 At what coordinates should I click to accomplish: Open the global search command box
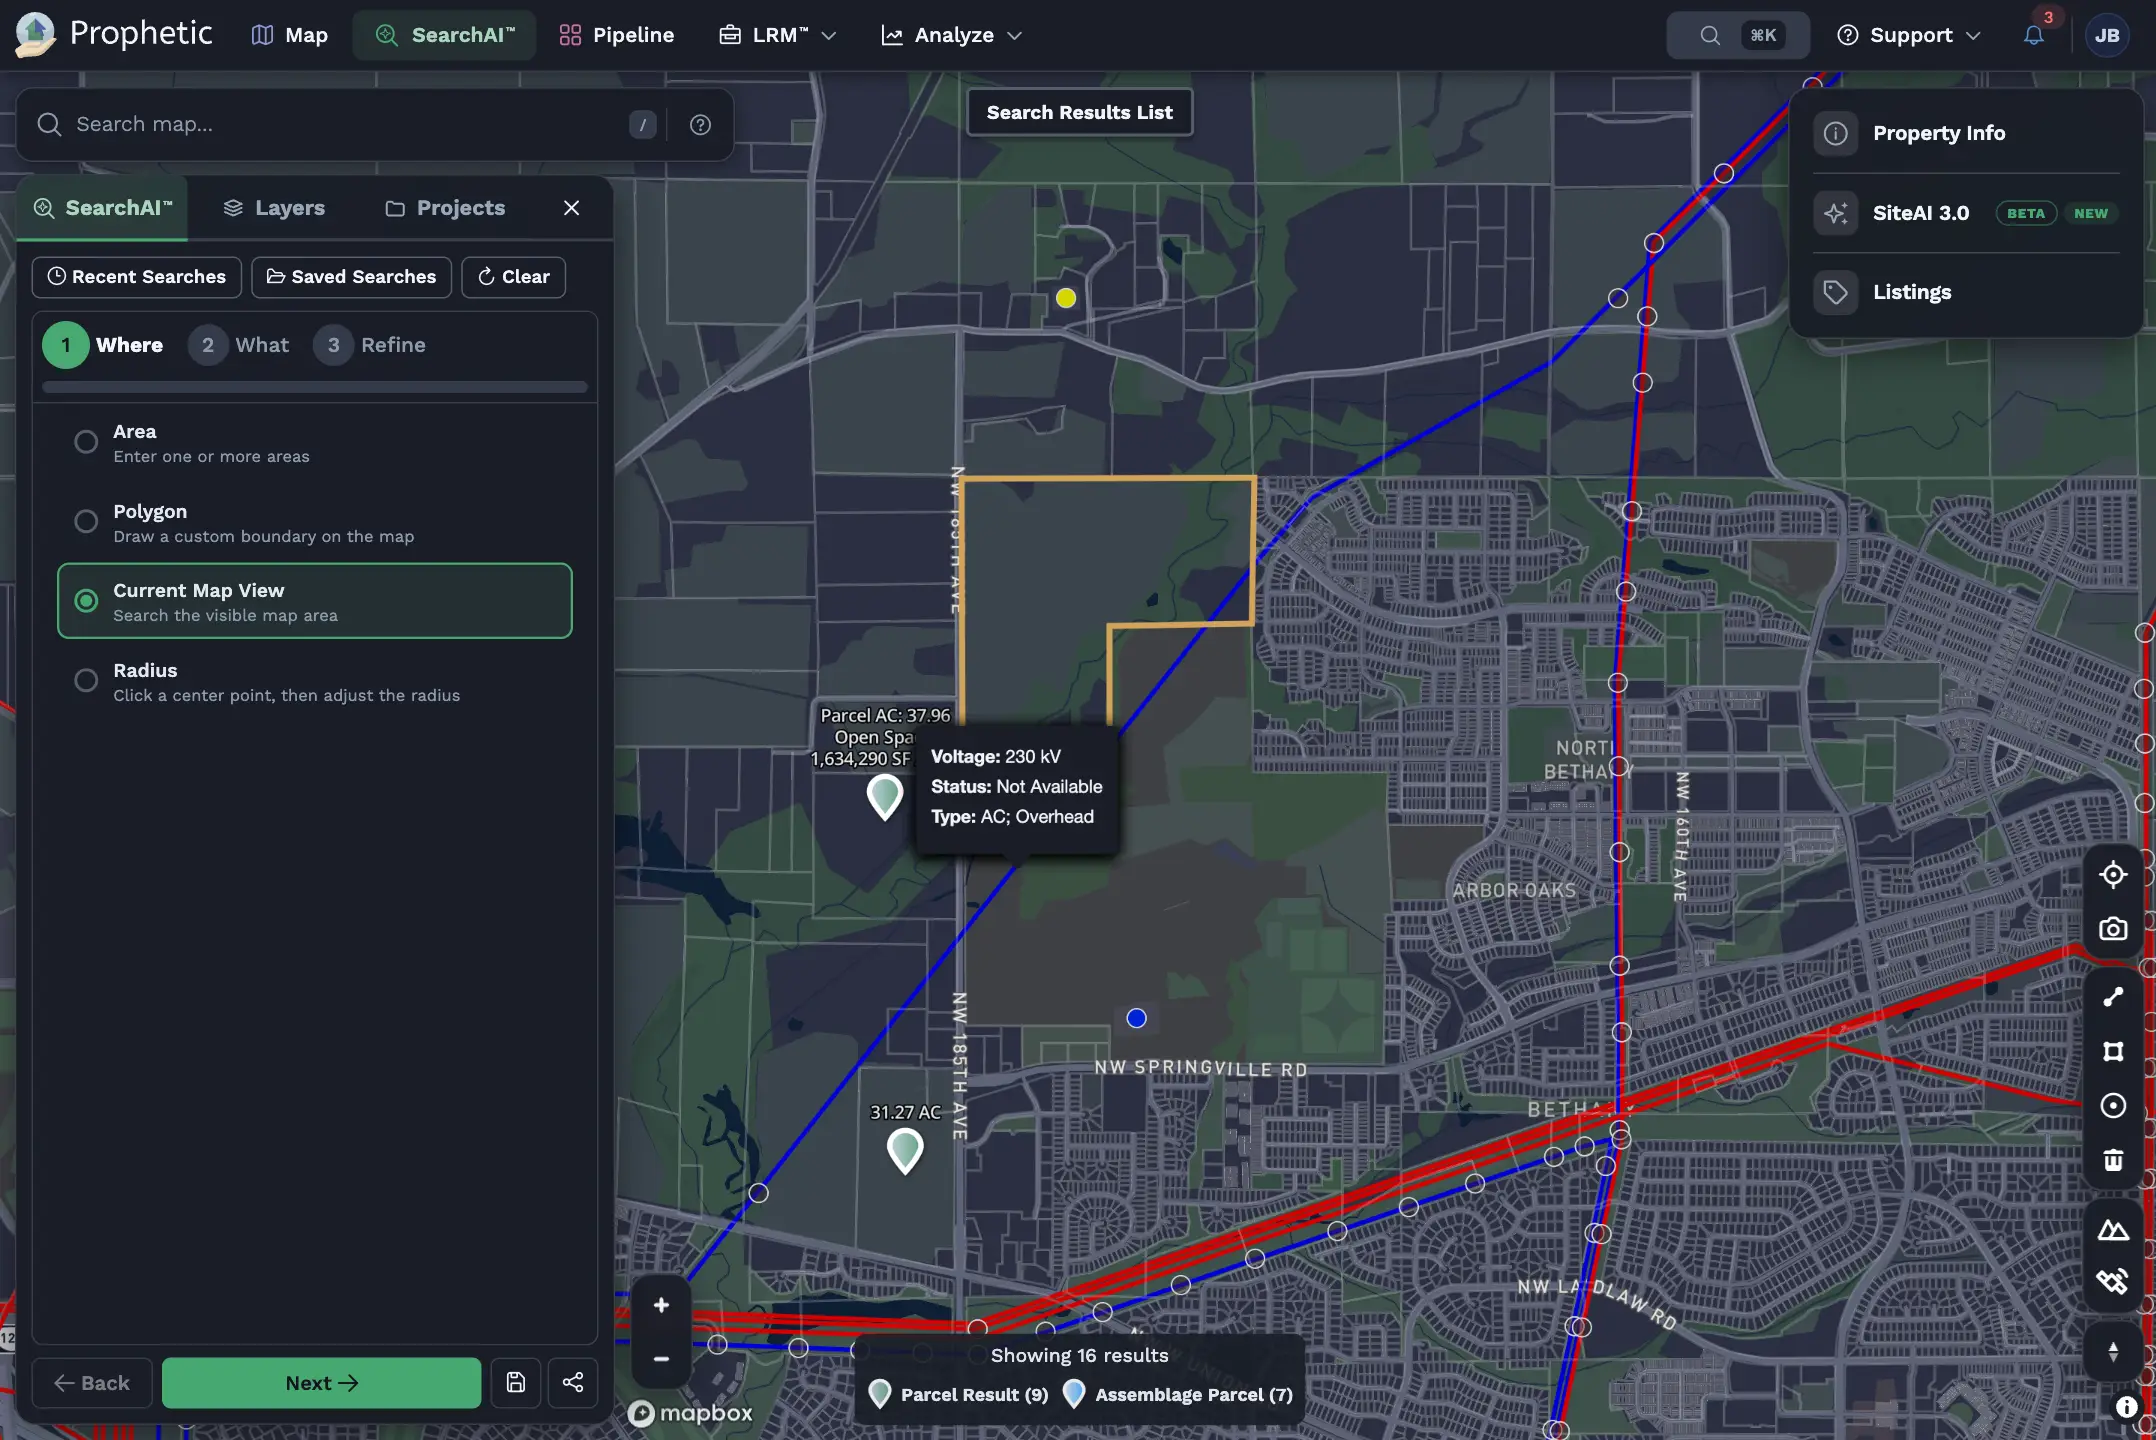point(1738,35)
